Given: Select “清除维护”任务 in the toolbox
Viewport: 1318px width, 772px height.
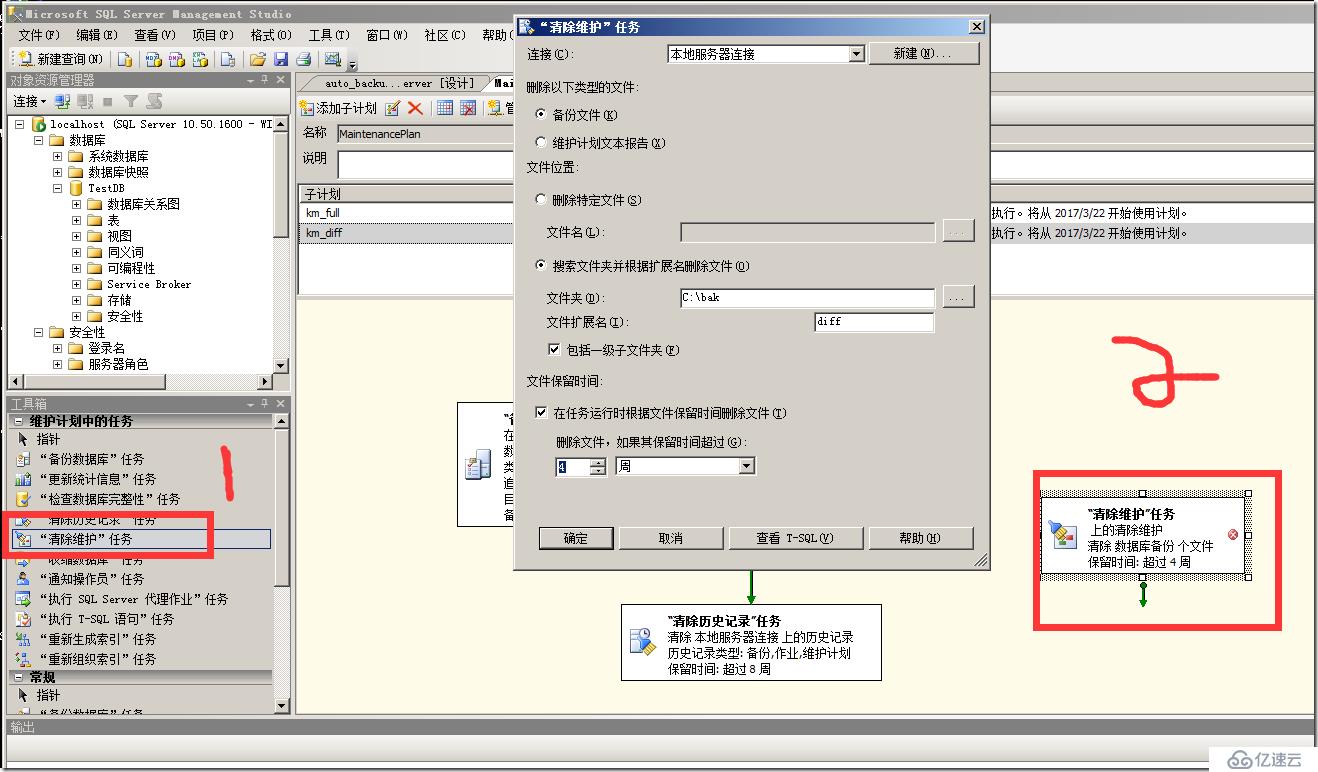Looking at the screenshot, I should tap(142, 539).
